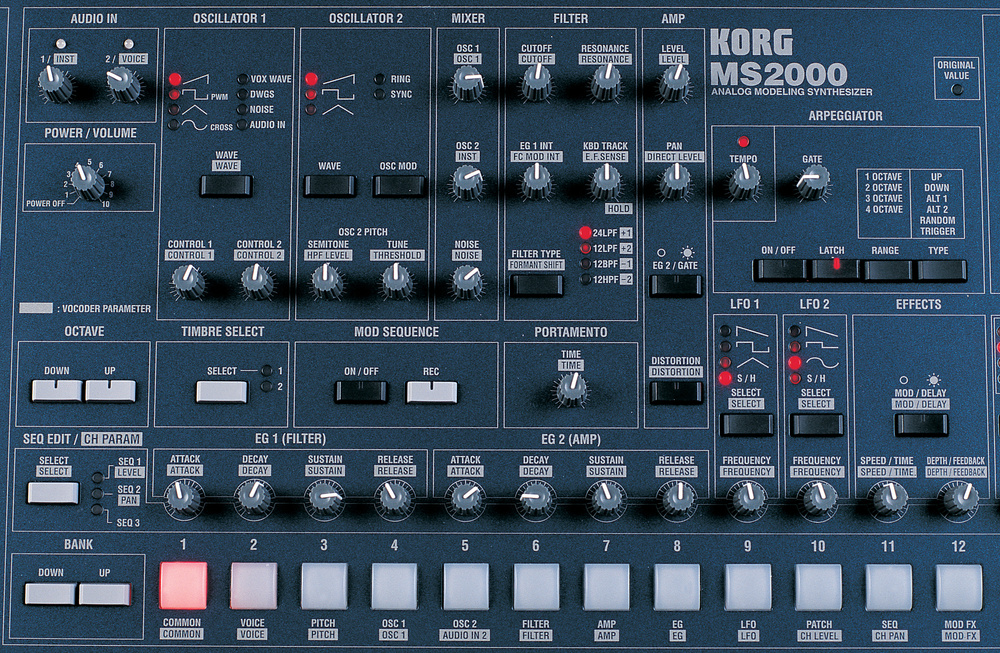
Task: Click the filter CUTOFF knob
Action: point(537,83)
